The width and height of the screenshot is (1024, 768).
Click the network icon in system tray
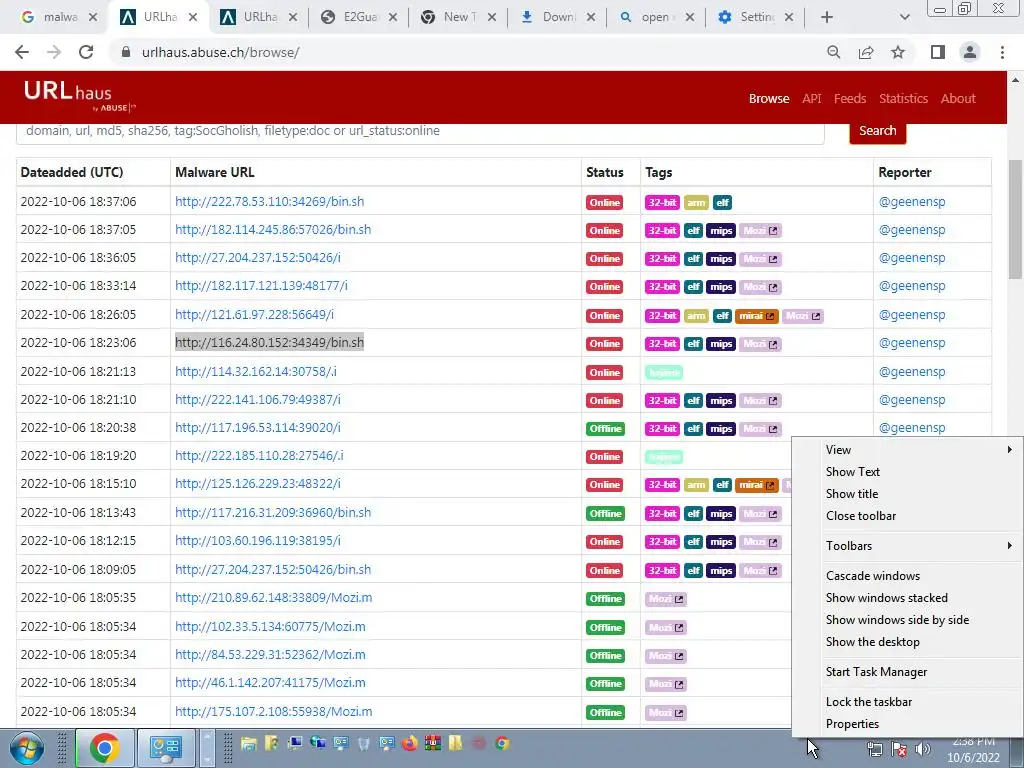(x=874, y=750)
